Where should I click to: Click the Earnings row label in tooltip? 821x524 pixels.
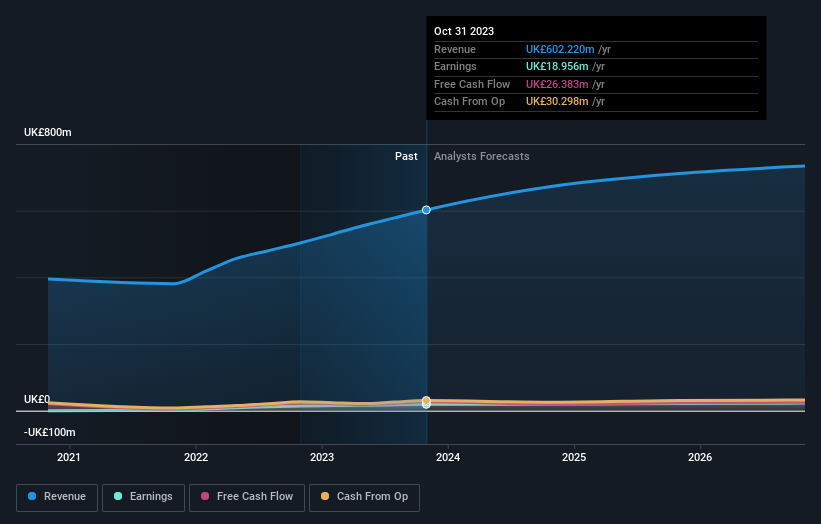point(456,66)
